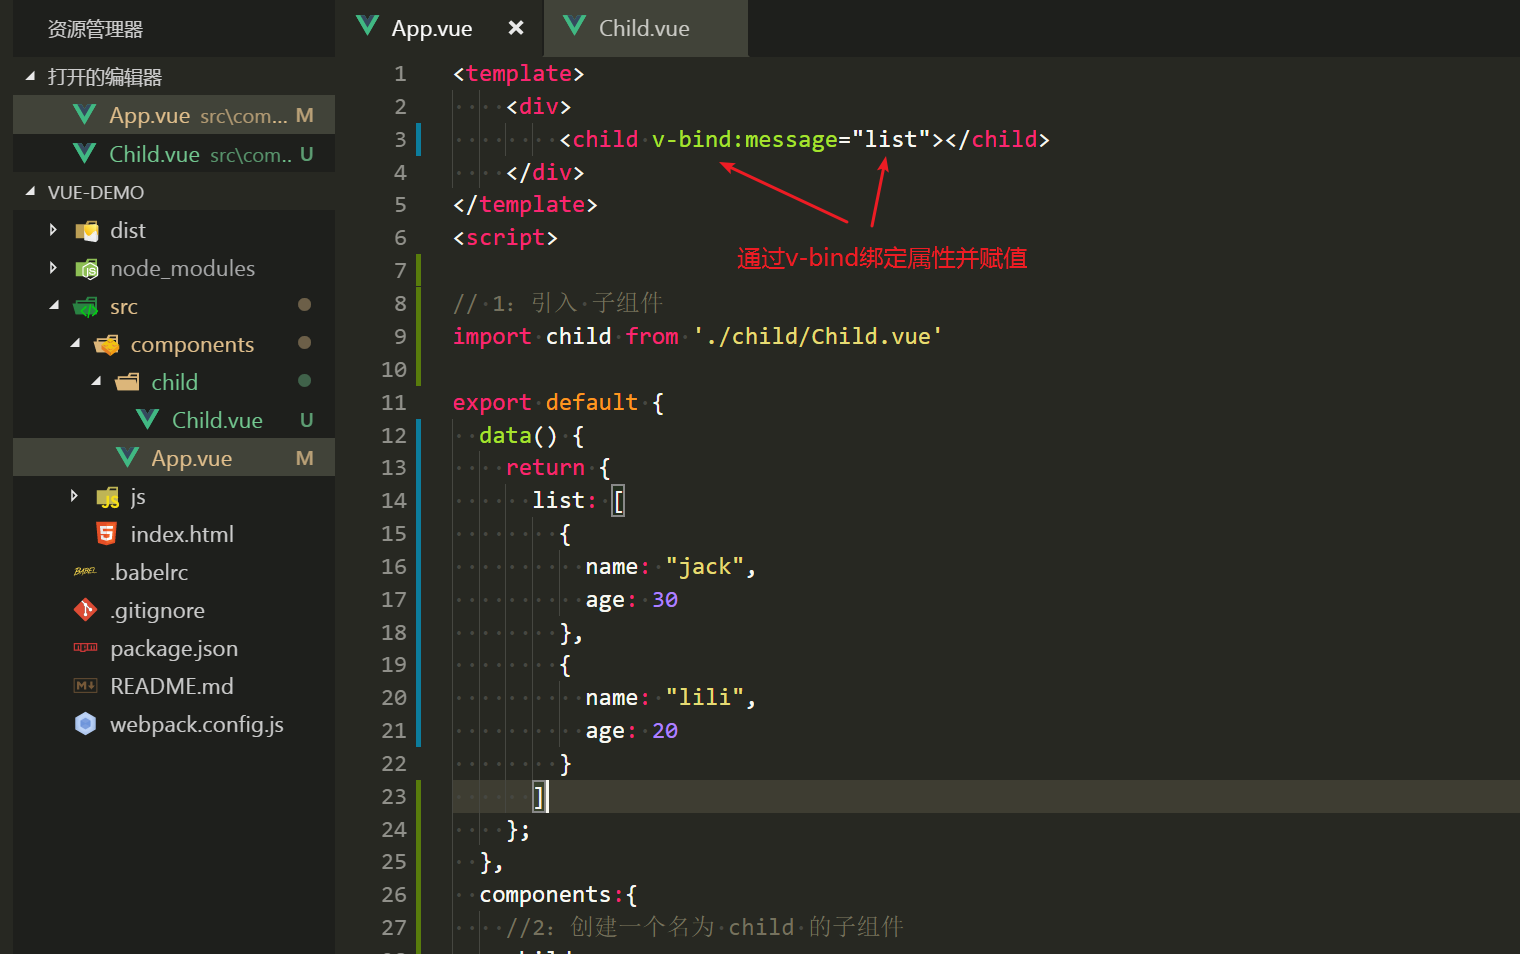Click the components:{ code line
Image resolution: width=1520 pixels, height=954 pixels.
click(x=558, y=895)
